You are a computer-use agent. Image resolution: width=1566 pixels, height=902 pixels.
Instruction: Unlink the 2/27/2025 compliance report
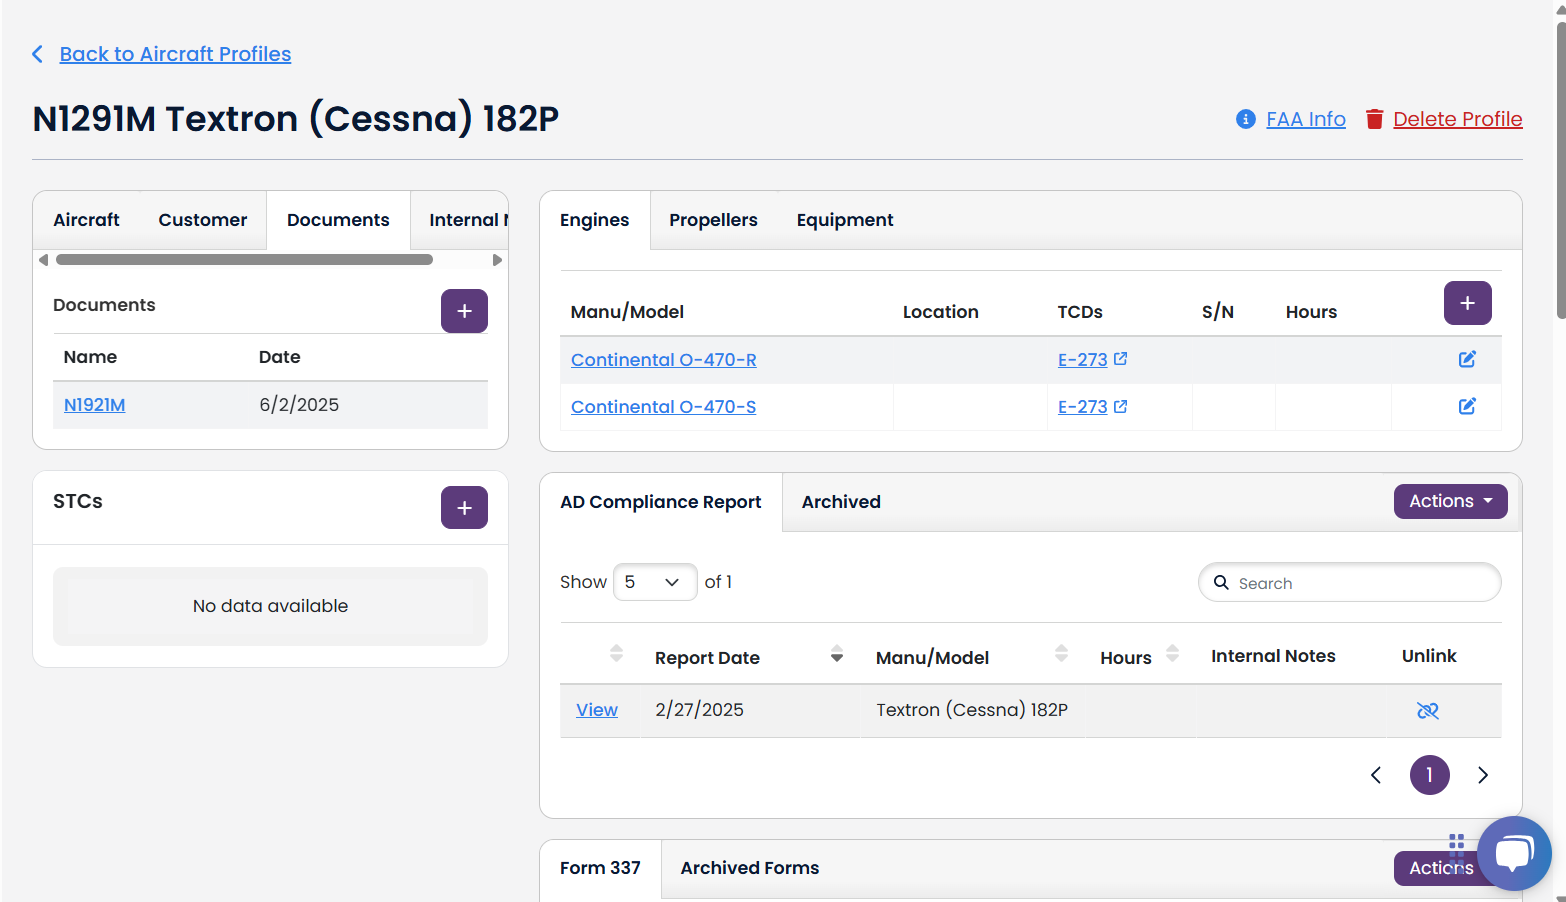[1428, 710]
